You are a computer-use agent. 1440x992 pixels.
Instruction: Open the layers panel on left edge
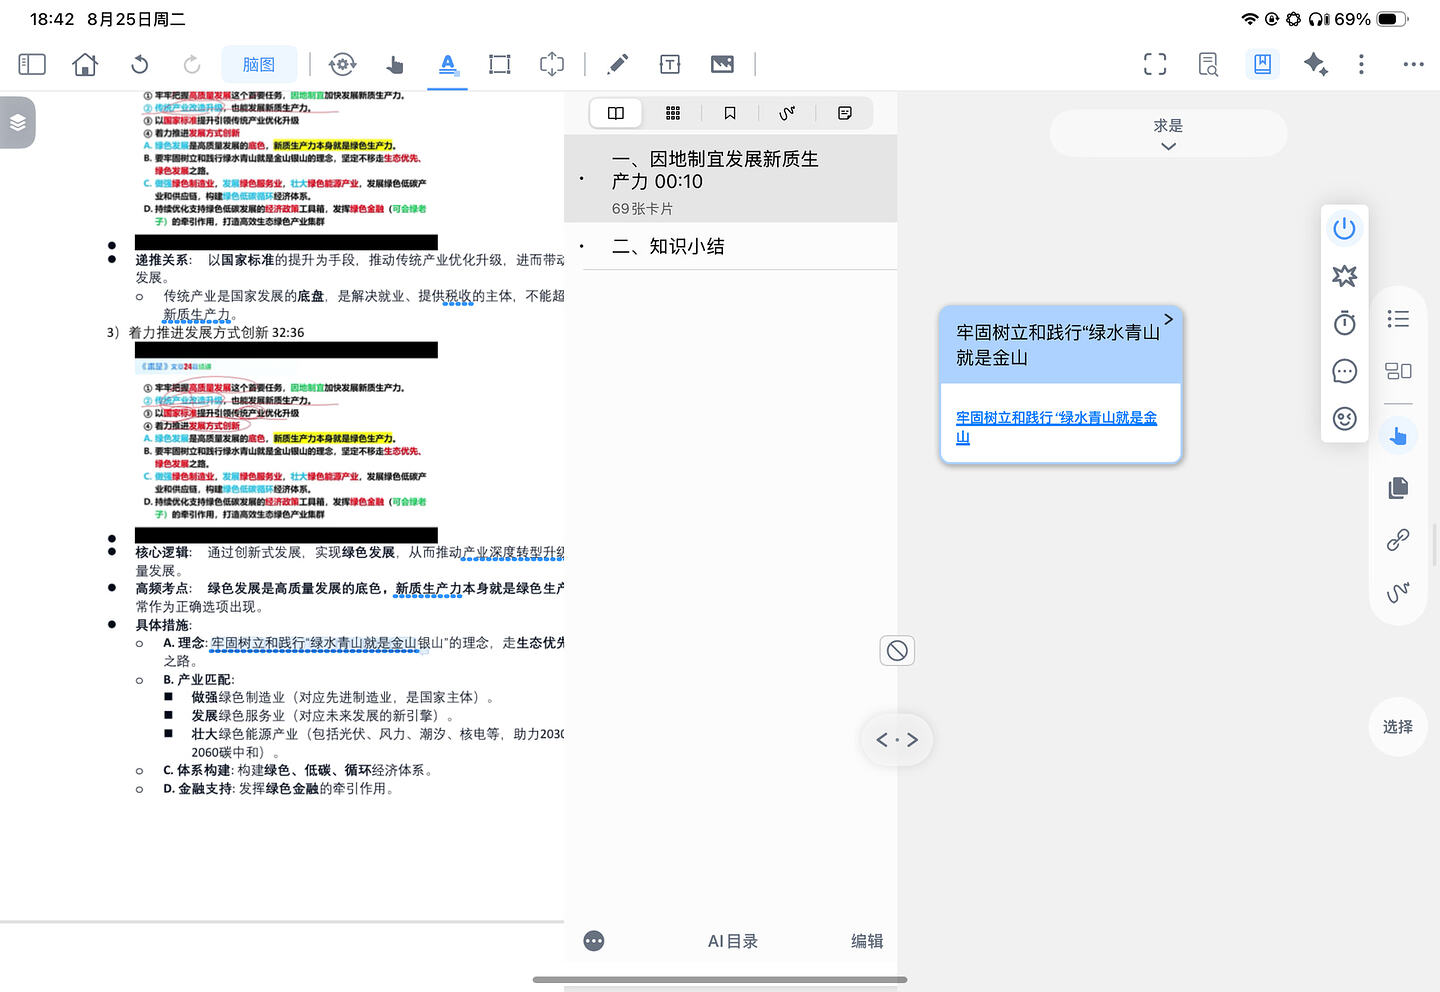click(x=18, y=122)
